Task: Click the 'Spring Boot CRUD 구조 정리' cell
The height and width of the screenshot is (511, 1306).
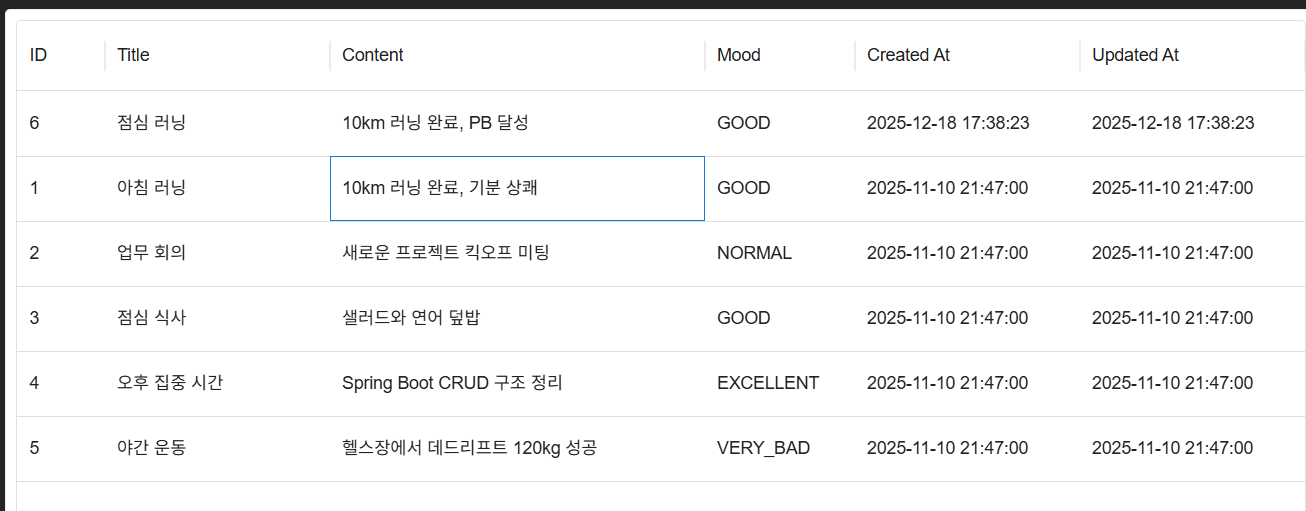Action: [517, 383]
